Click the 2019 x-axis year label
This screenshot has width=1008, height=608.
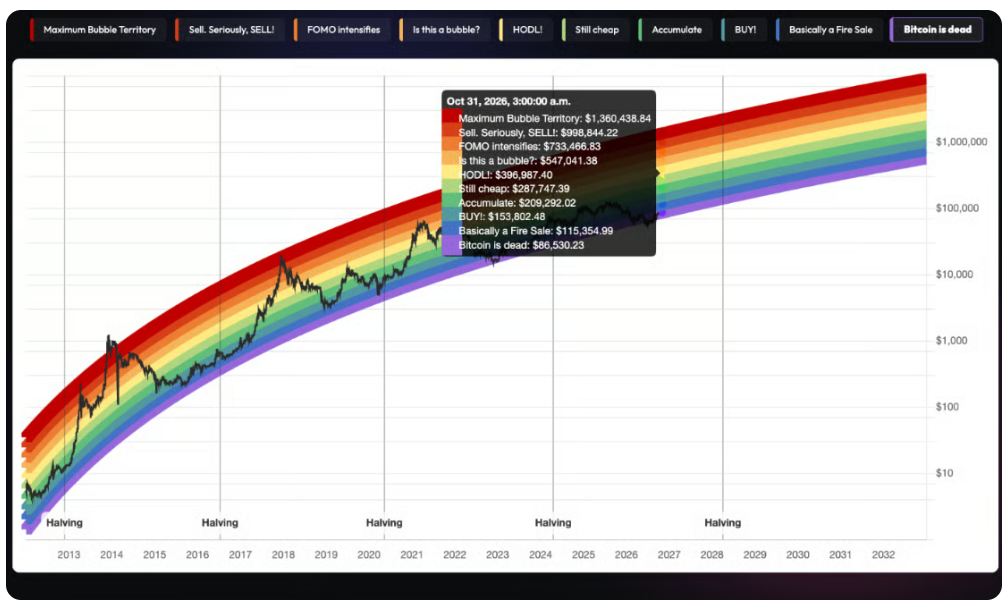point(326,554)
